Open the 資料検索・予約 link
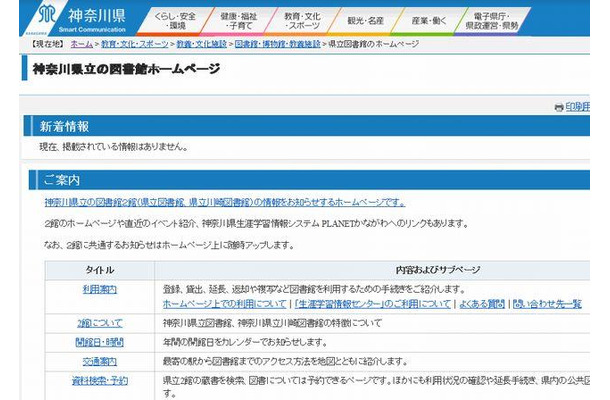The width and height of the screenshot is (610, 400). click(100, 381)
